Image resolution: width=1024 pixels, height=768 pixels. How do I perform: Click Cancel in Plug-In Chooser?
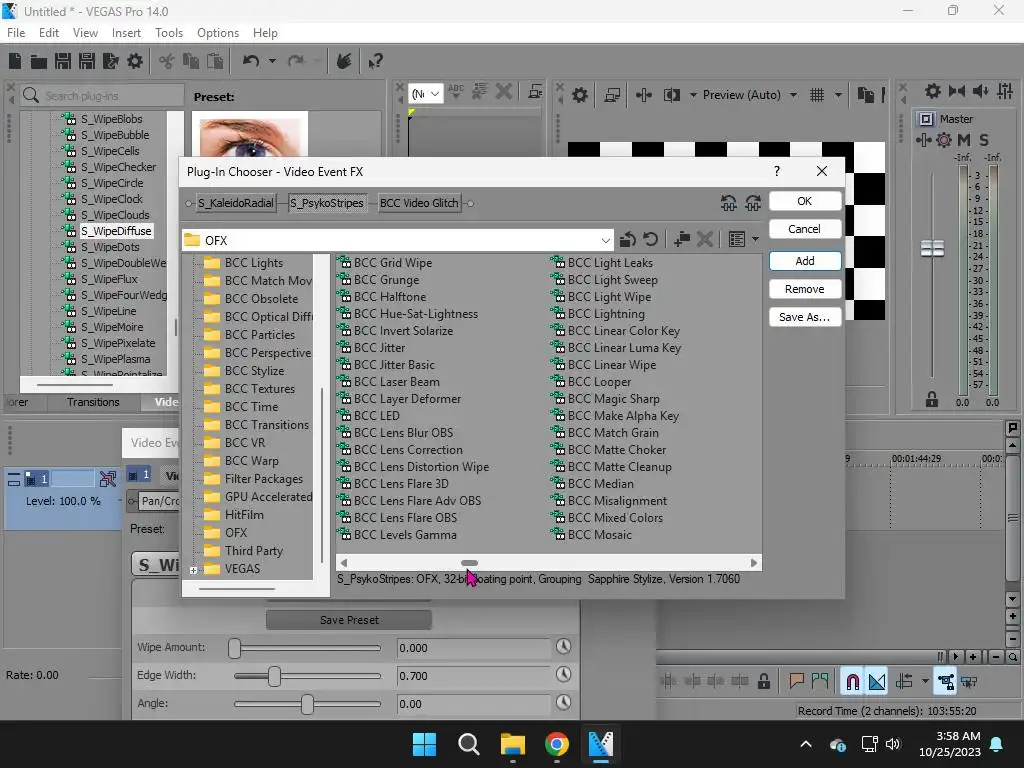tap(805, 229)
